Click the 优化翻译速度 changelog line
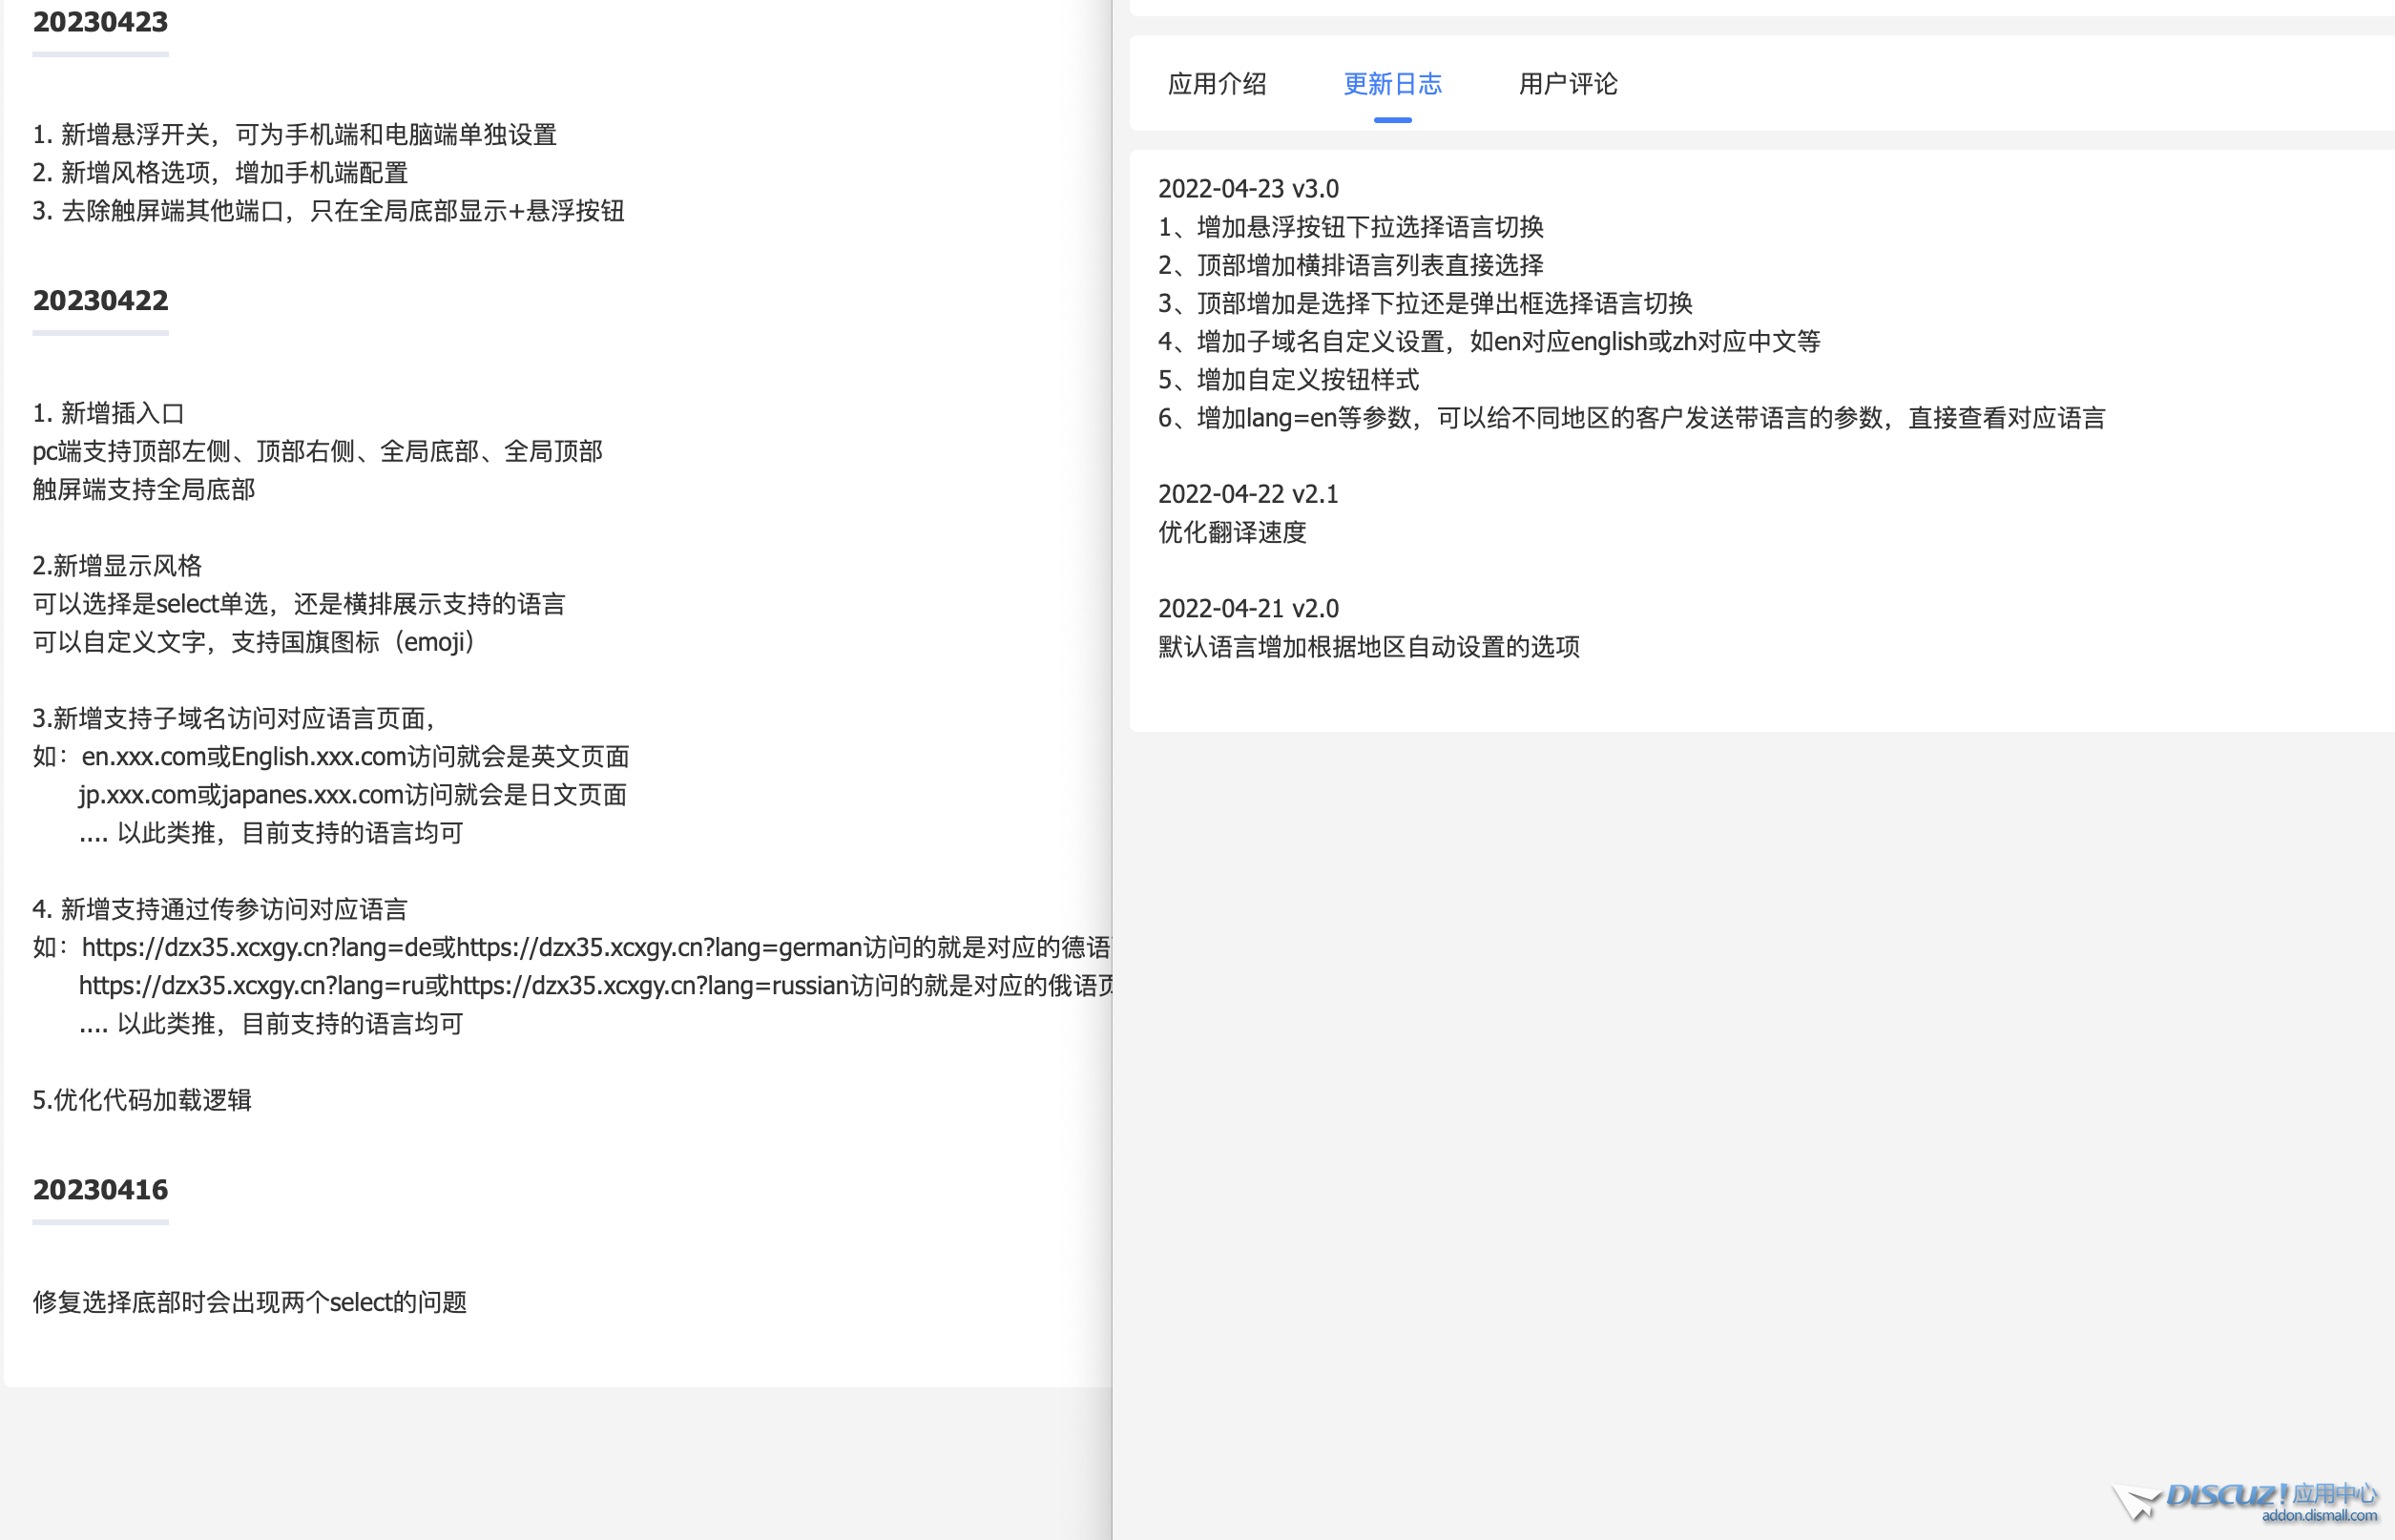The height and width of the screenshot is (1540, 2395). pyautogui.click(x=1231, y=532)
